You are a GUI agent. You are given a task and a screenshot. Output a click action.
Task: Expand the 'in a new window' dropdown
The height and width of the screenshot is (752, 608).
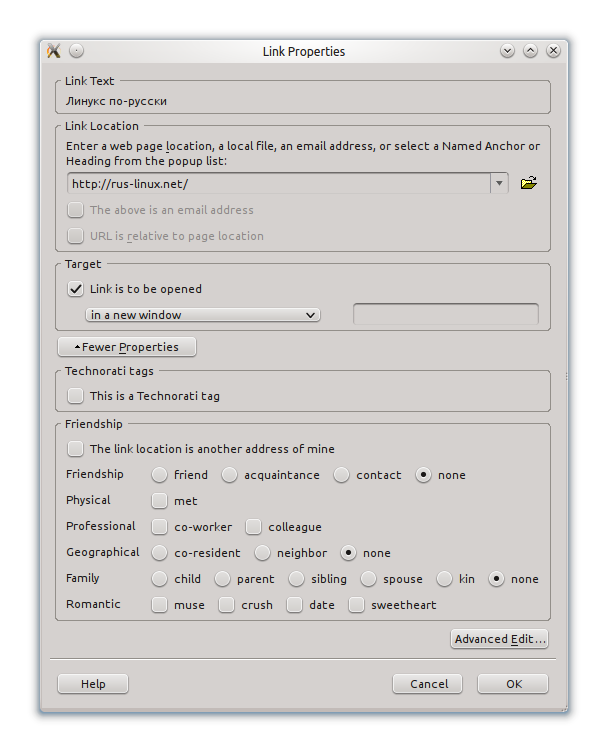[x=203, y=315]
